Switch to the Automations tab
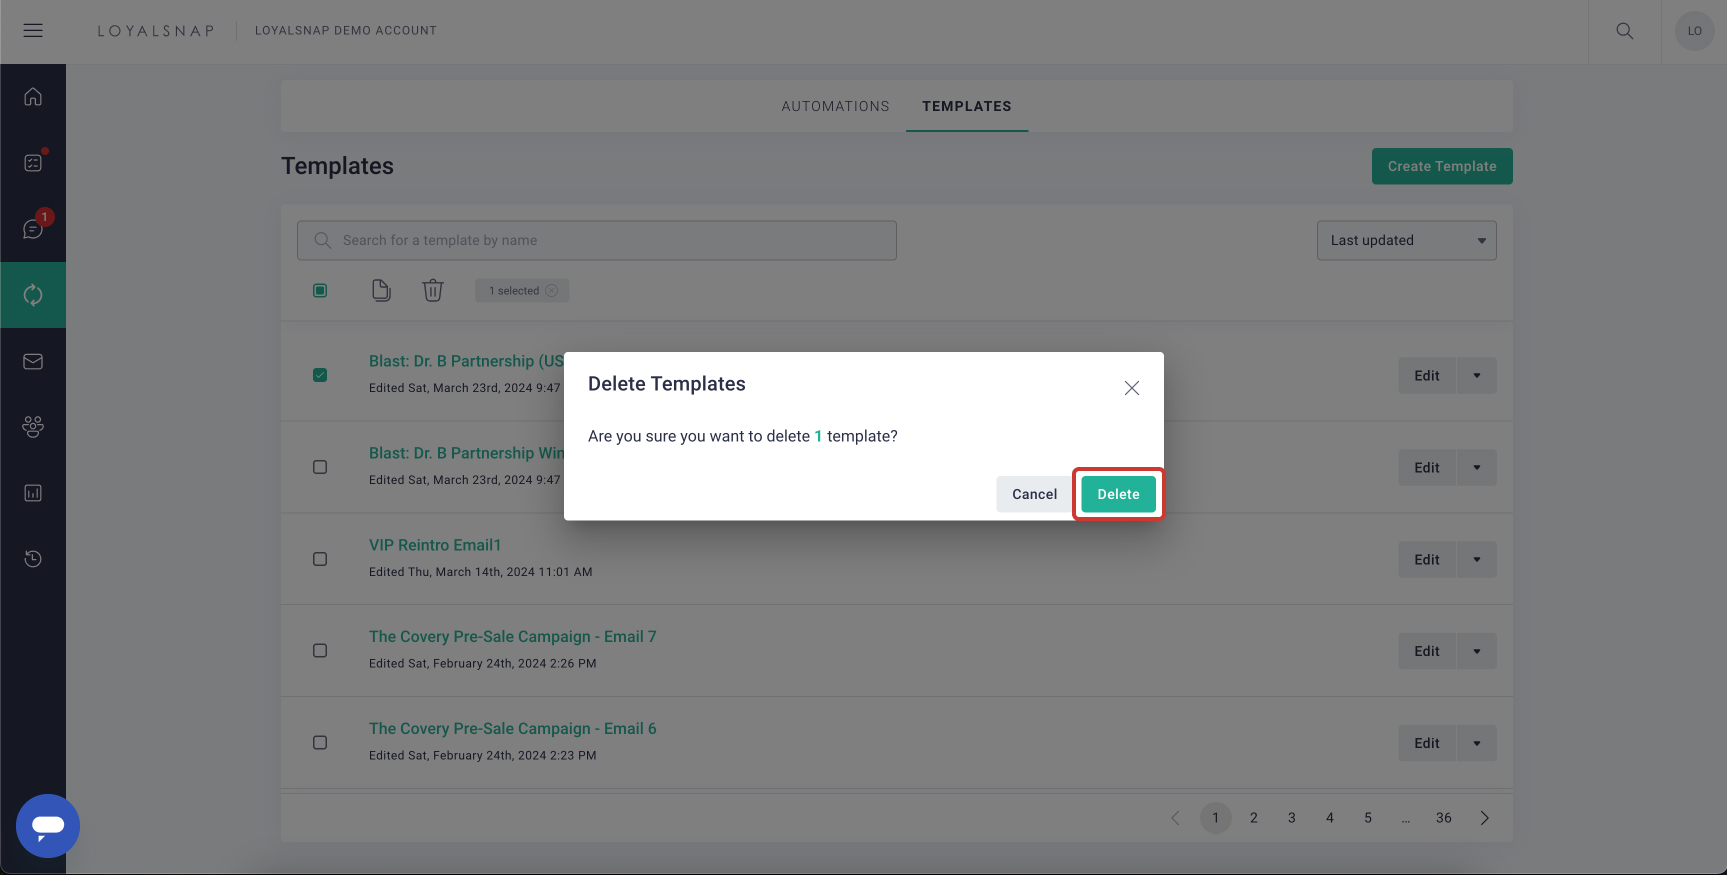Image resolution: width=1727 pixels, height=875 pixels. pyautogui.click(x=835, y=106)
